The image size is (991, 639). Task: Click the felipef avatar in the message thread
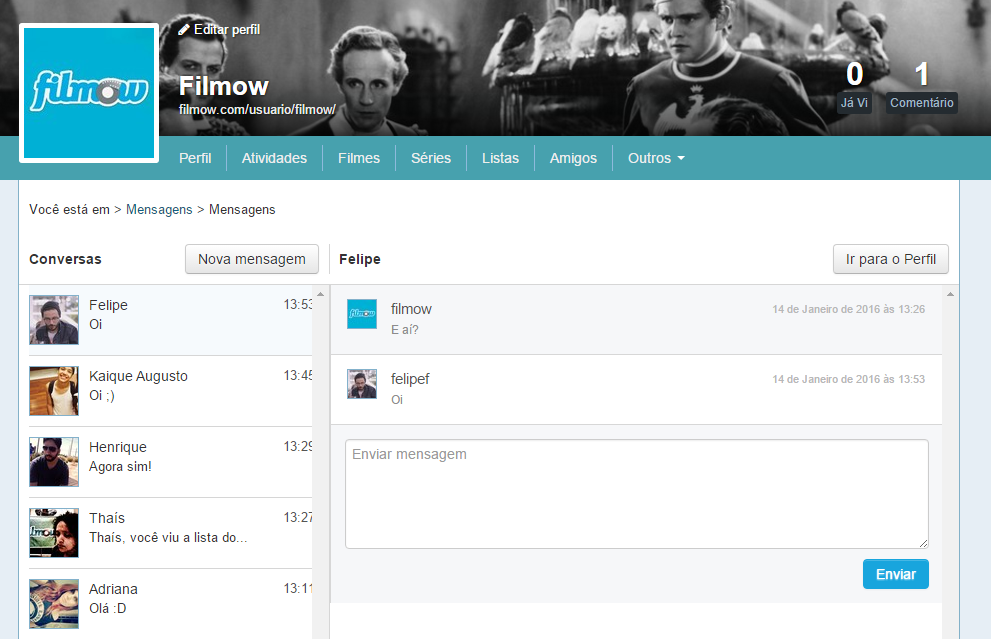click(x=362, y=384)
